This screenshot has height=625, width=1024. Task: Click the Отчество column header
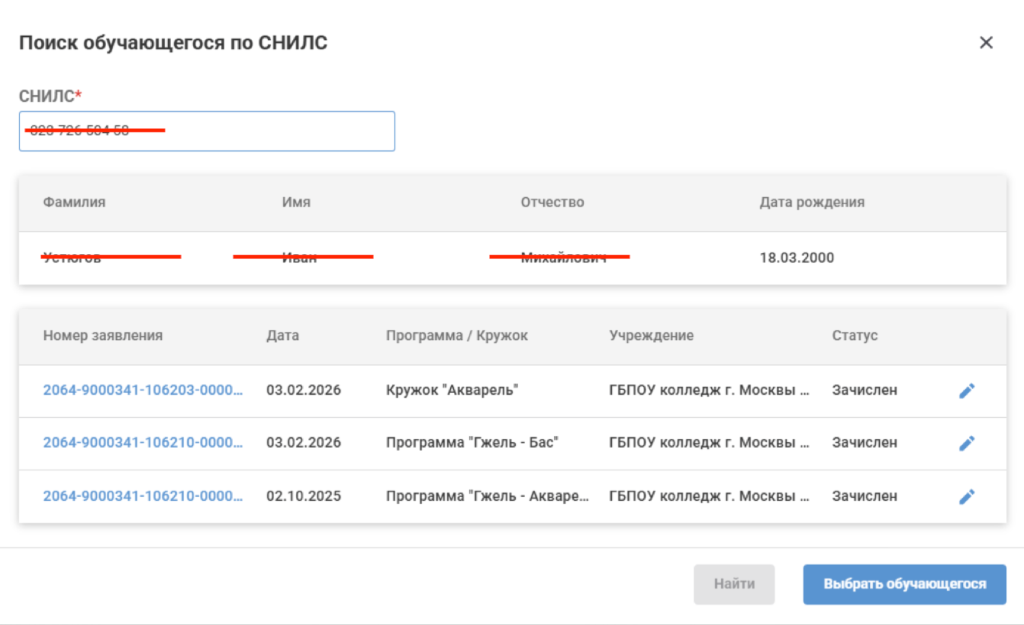pyautogui.click(x=552, y=202)
